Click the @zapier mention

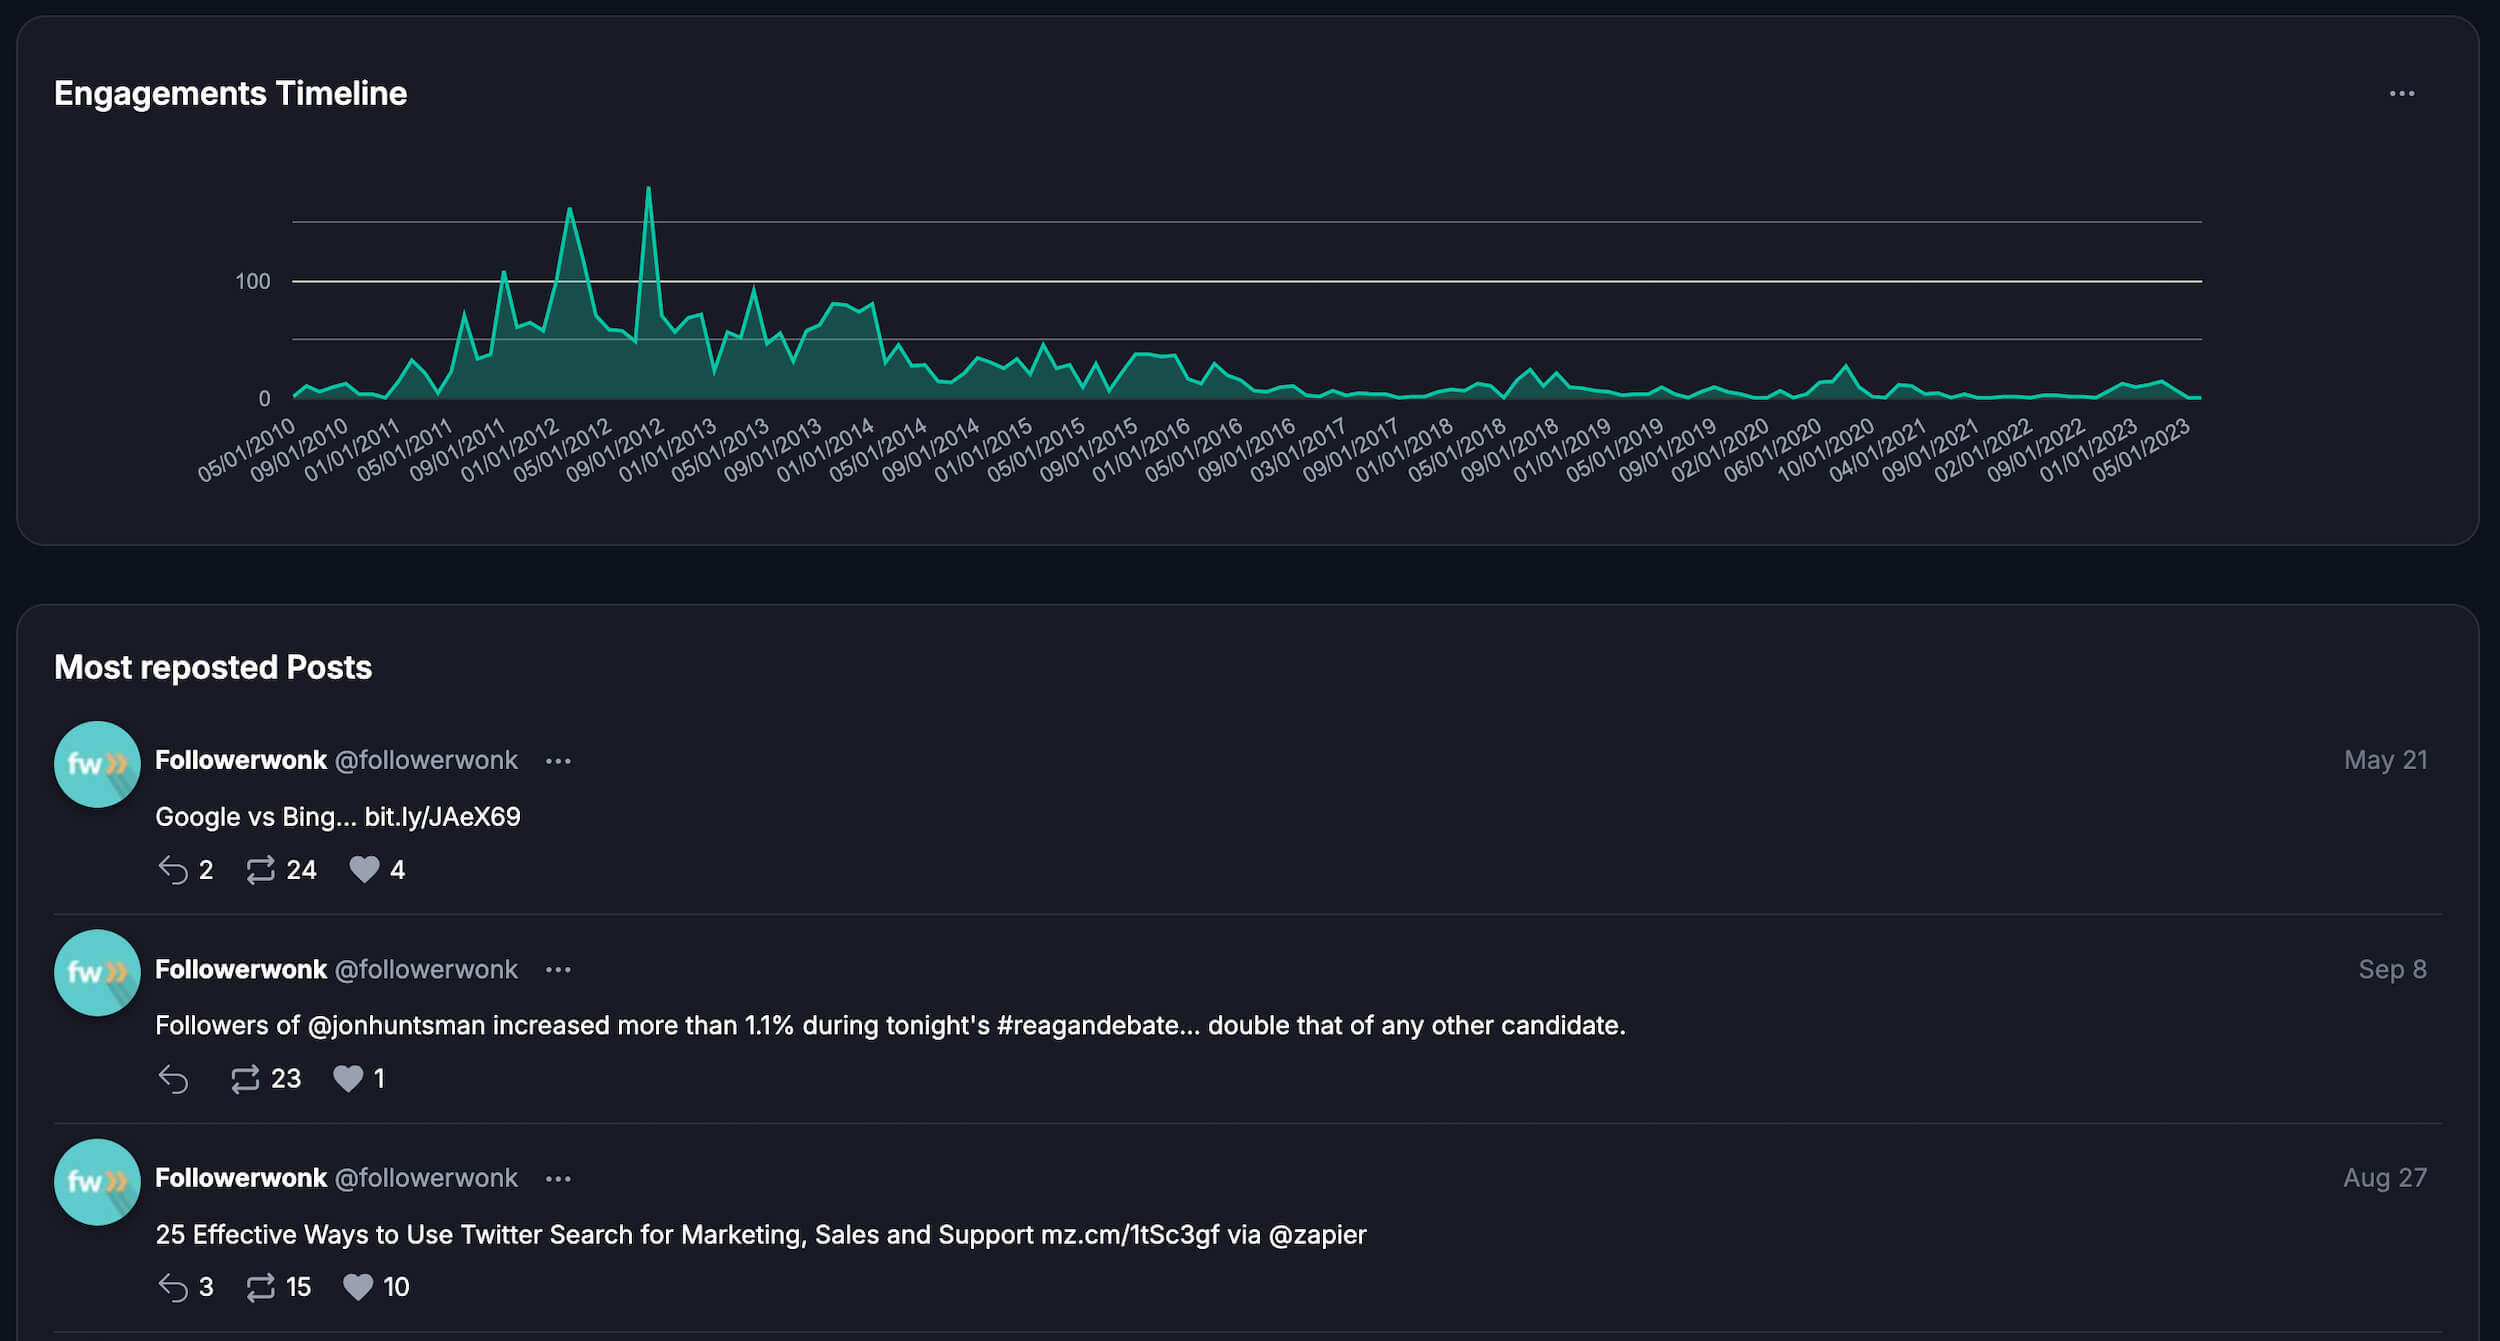(x=1317, y=1235)
